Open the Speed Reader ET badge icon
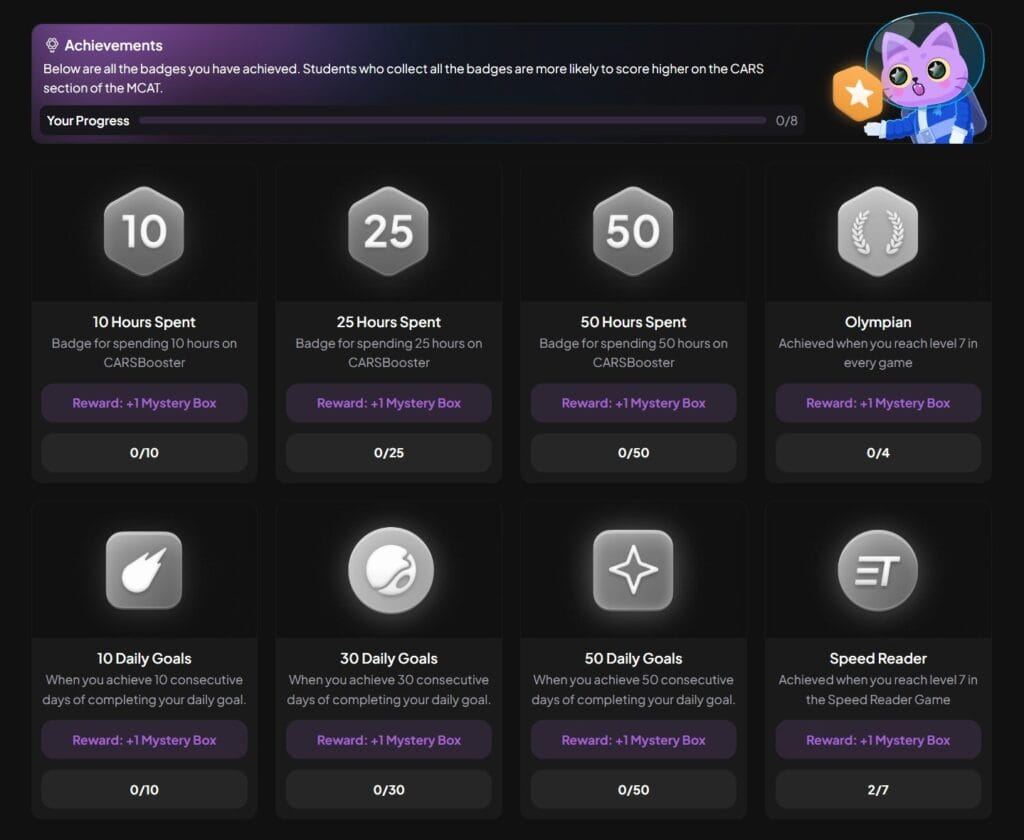 [x=877, y=568]
